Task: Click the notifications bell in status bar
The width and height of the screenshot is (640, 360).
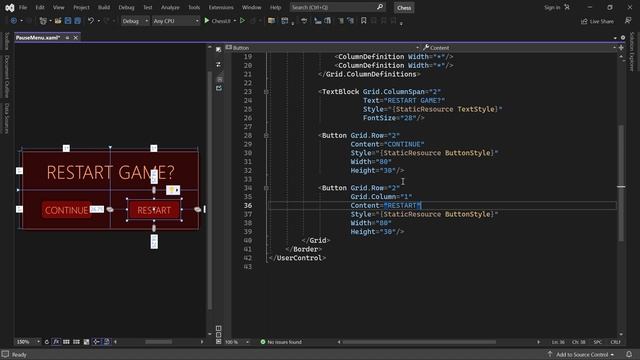Action: (629, 354)
